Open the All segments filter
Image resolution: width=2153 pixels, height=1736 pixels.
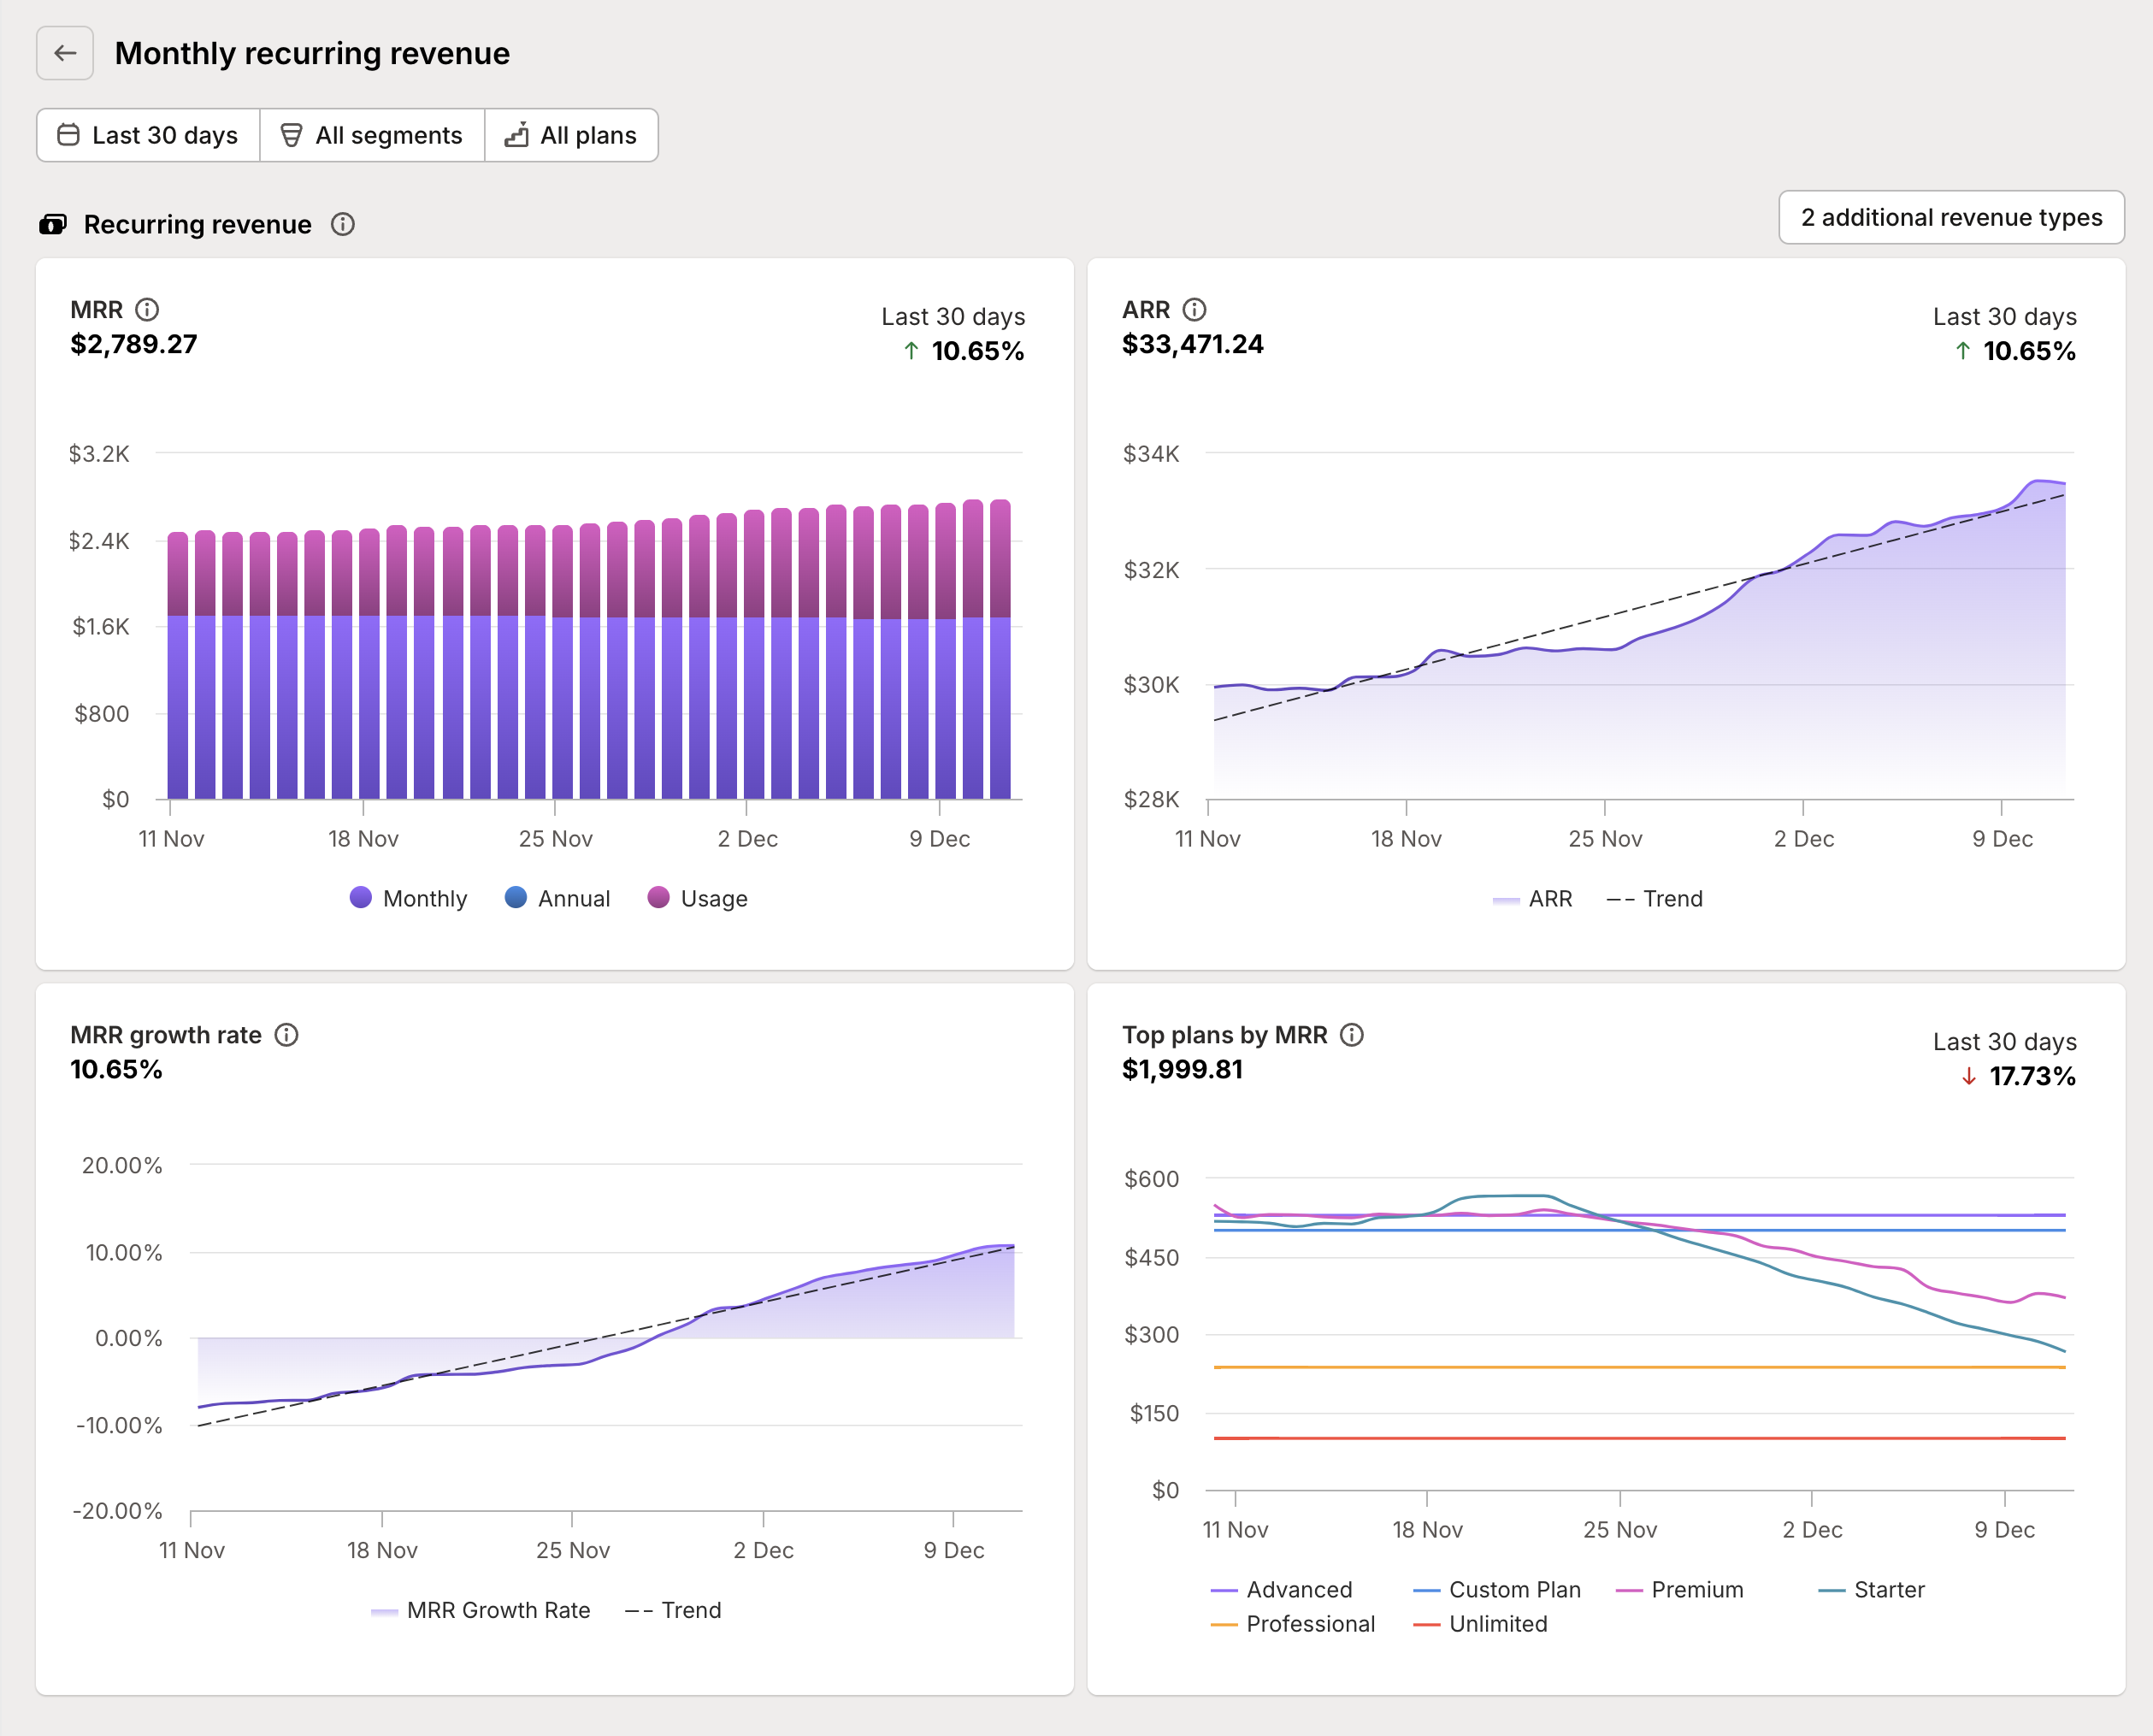(x=372, y=134)
